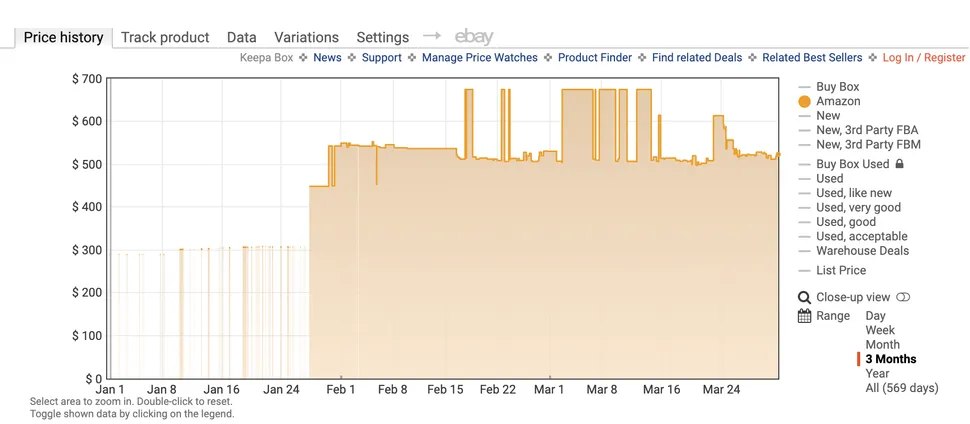Toggle Buy Box series in legend
Image resolution: width=970 pixels, height=424 pixels.
coord(837,87)
